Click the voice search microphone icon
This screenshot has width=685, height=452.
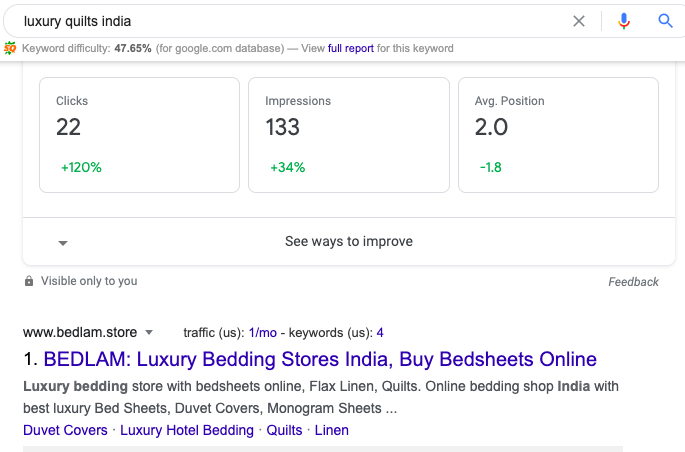tap(624, 20)
